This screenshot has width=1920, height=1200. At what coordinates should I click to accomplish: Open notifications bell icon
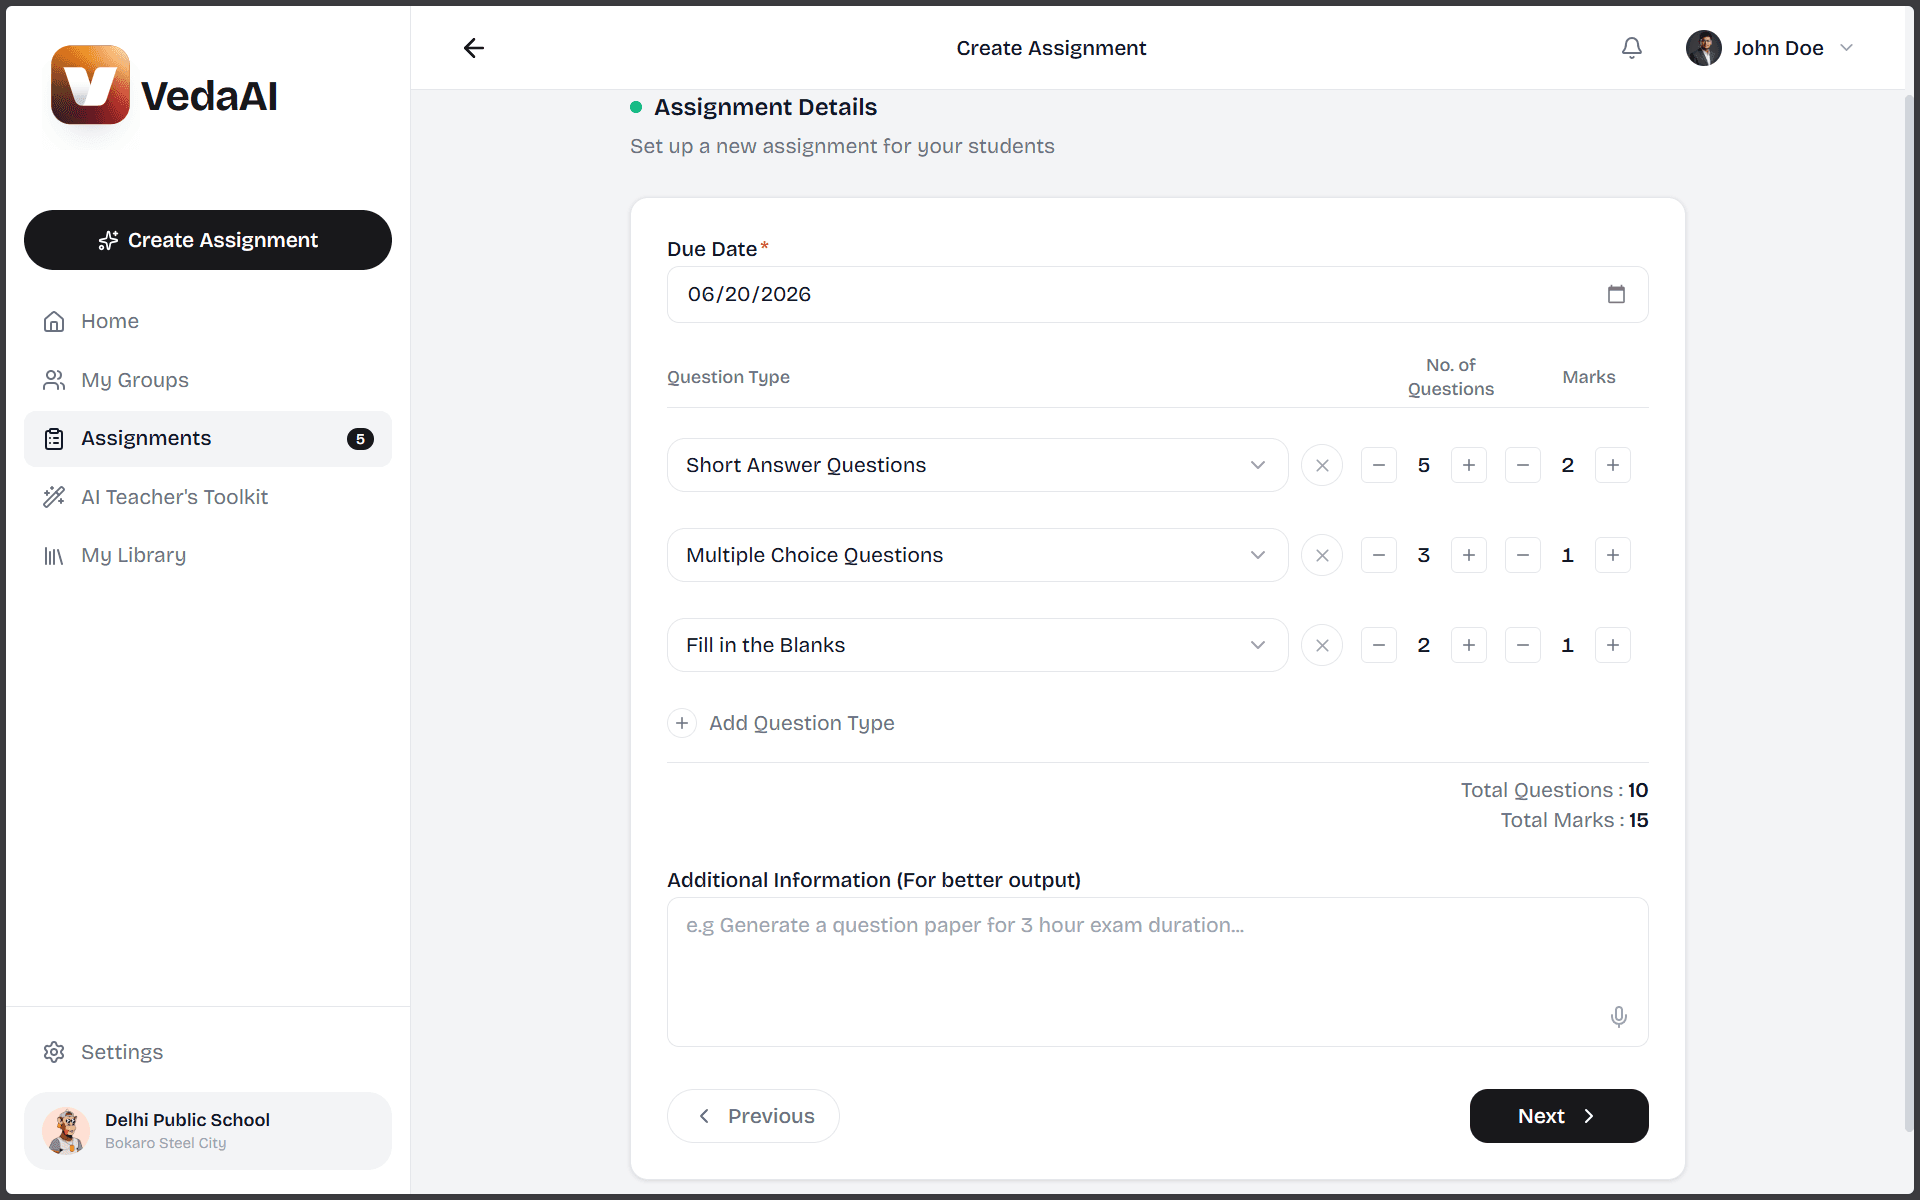coord(1632,48)
